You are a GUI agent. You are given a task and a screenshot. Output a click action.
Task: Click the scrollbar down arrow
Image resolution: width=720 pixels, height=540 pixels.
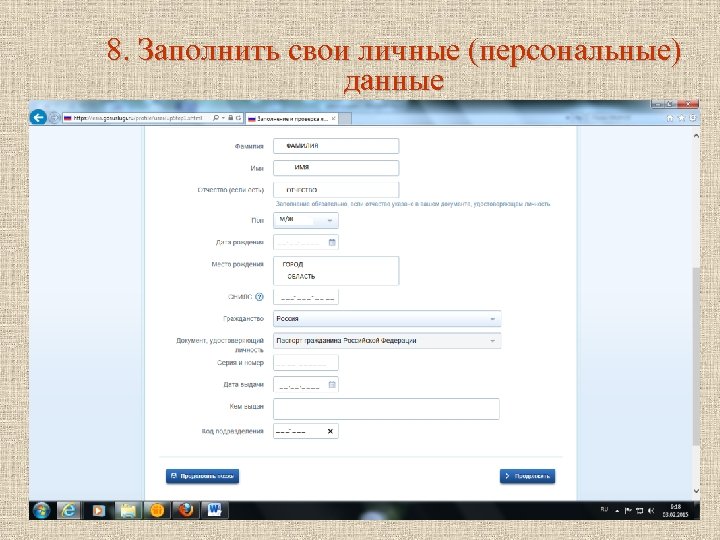(696, 491)
